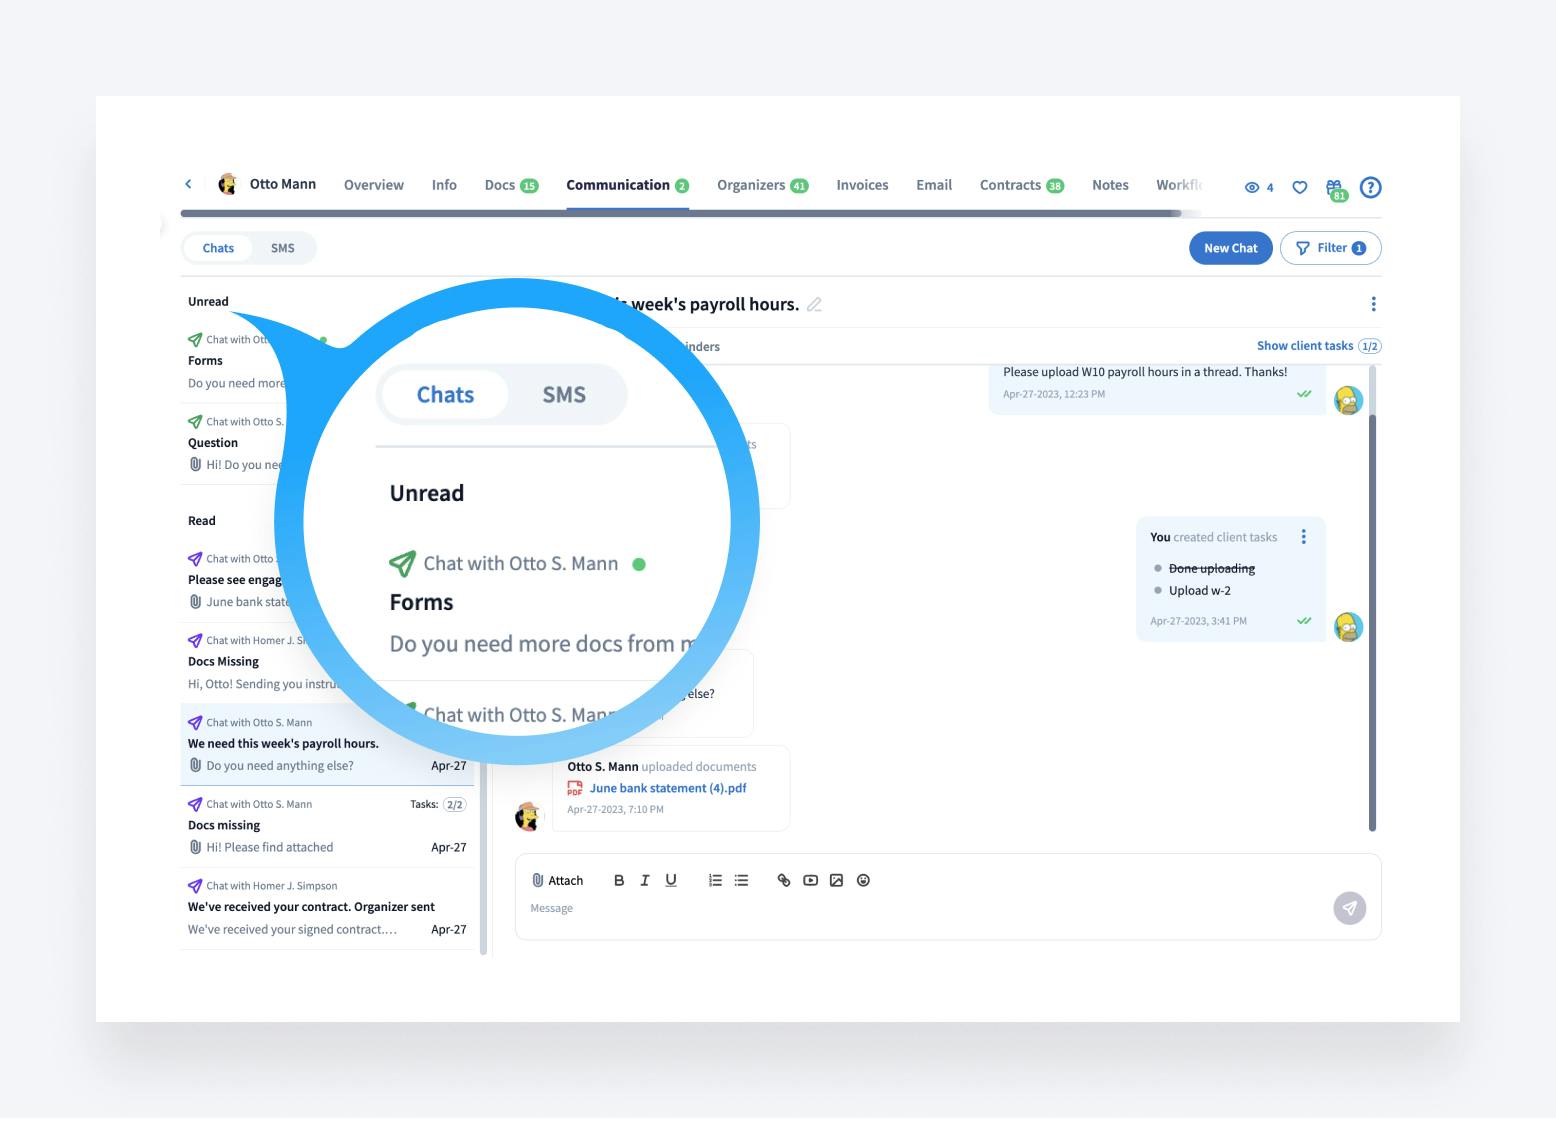Screen dimensions: 1556x1130
Task: Click the gift icon with 81 badge
Action: 1334,188
